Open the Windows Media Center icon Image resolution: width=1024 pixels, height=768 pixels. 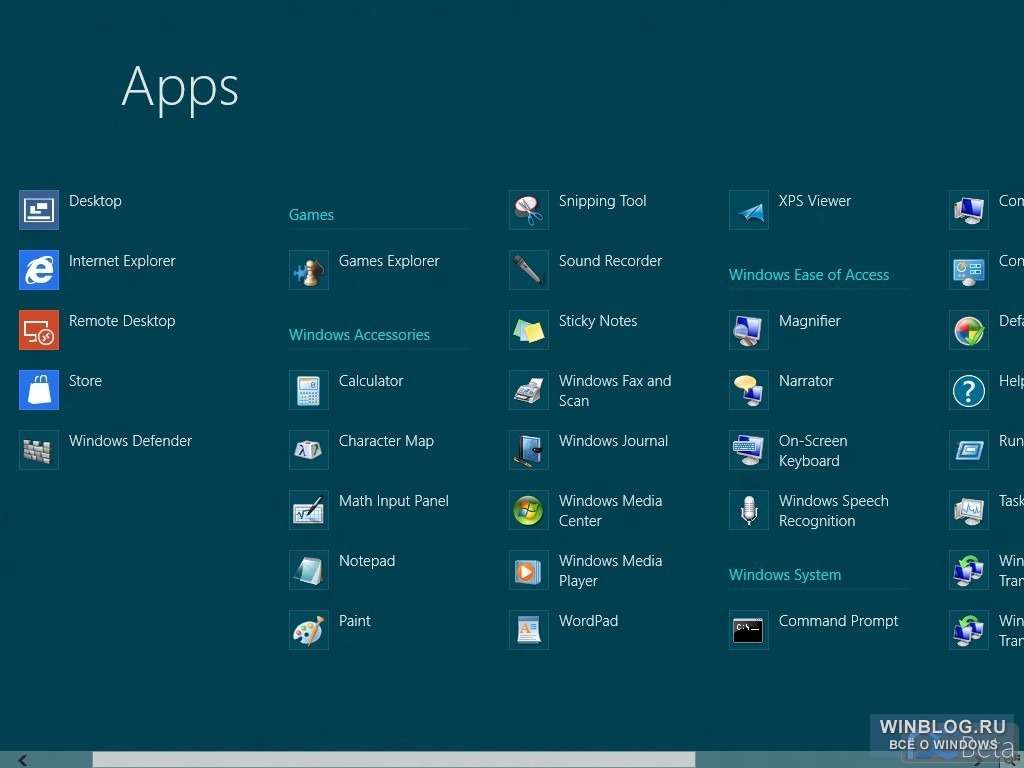(x=529, y=510)
